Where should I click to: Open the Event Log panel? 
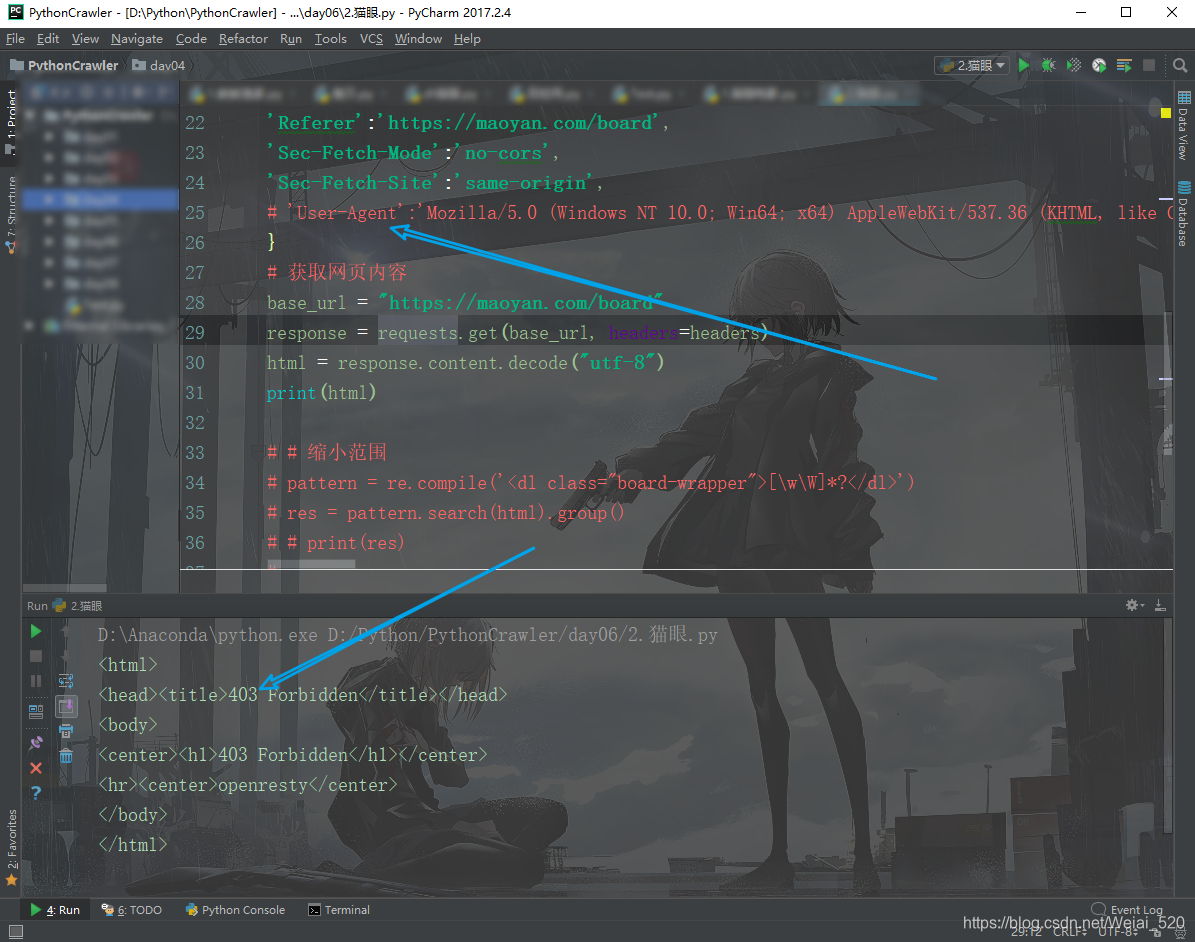(1128, 909)
